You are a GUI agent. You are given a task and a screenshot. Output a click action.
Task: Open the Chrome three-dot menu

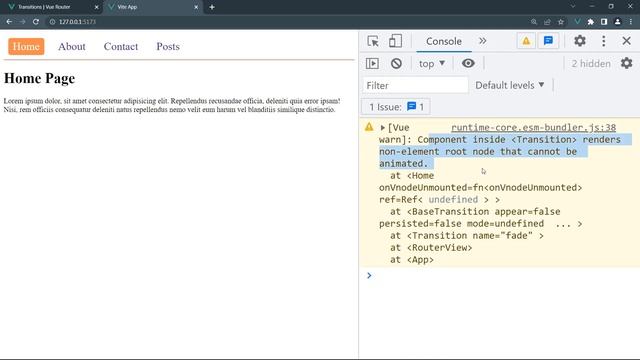click(x=631, y=22)
